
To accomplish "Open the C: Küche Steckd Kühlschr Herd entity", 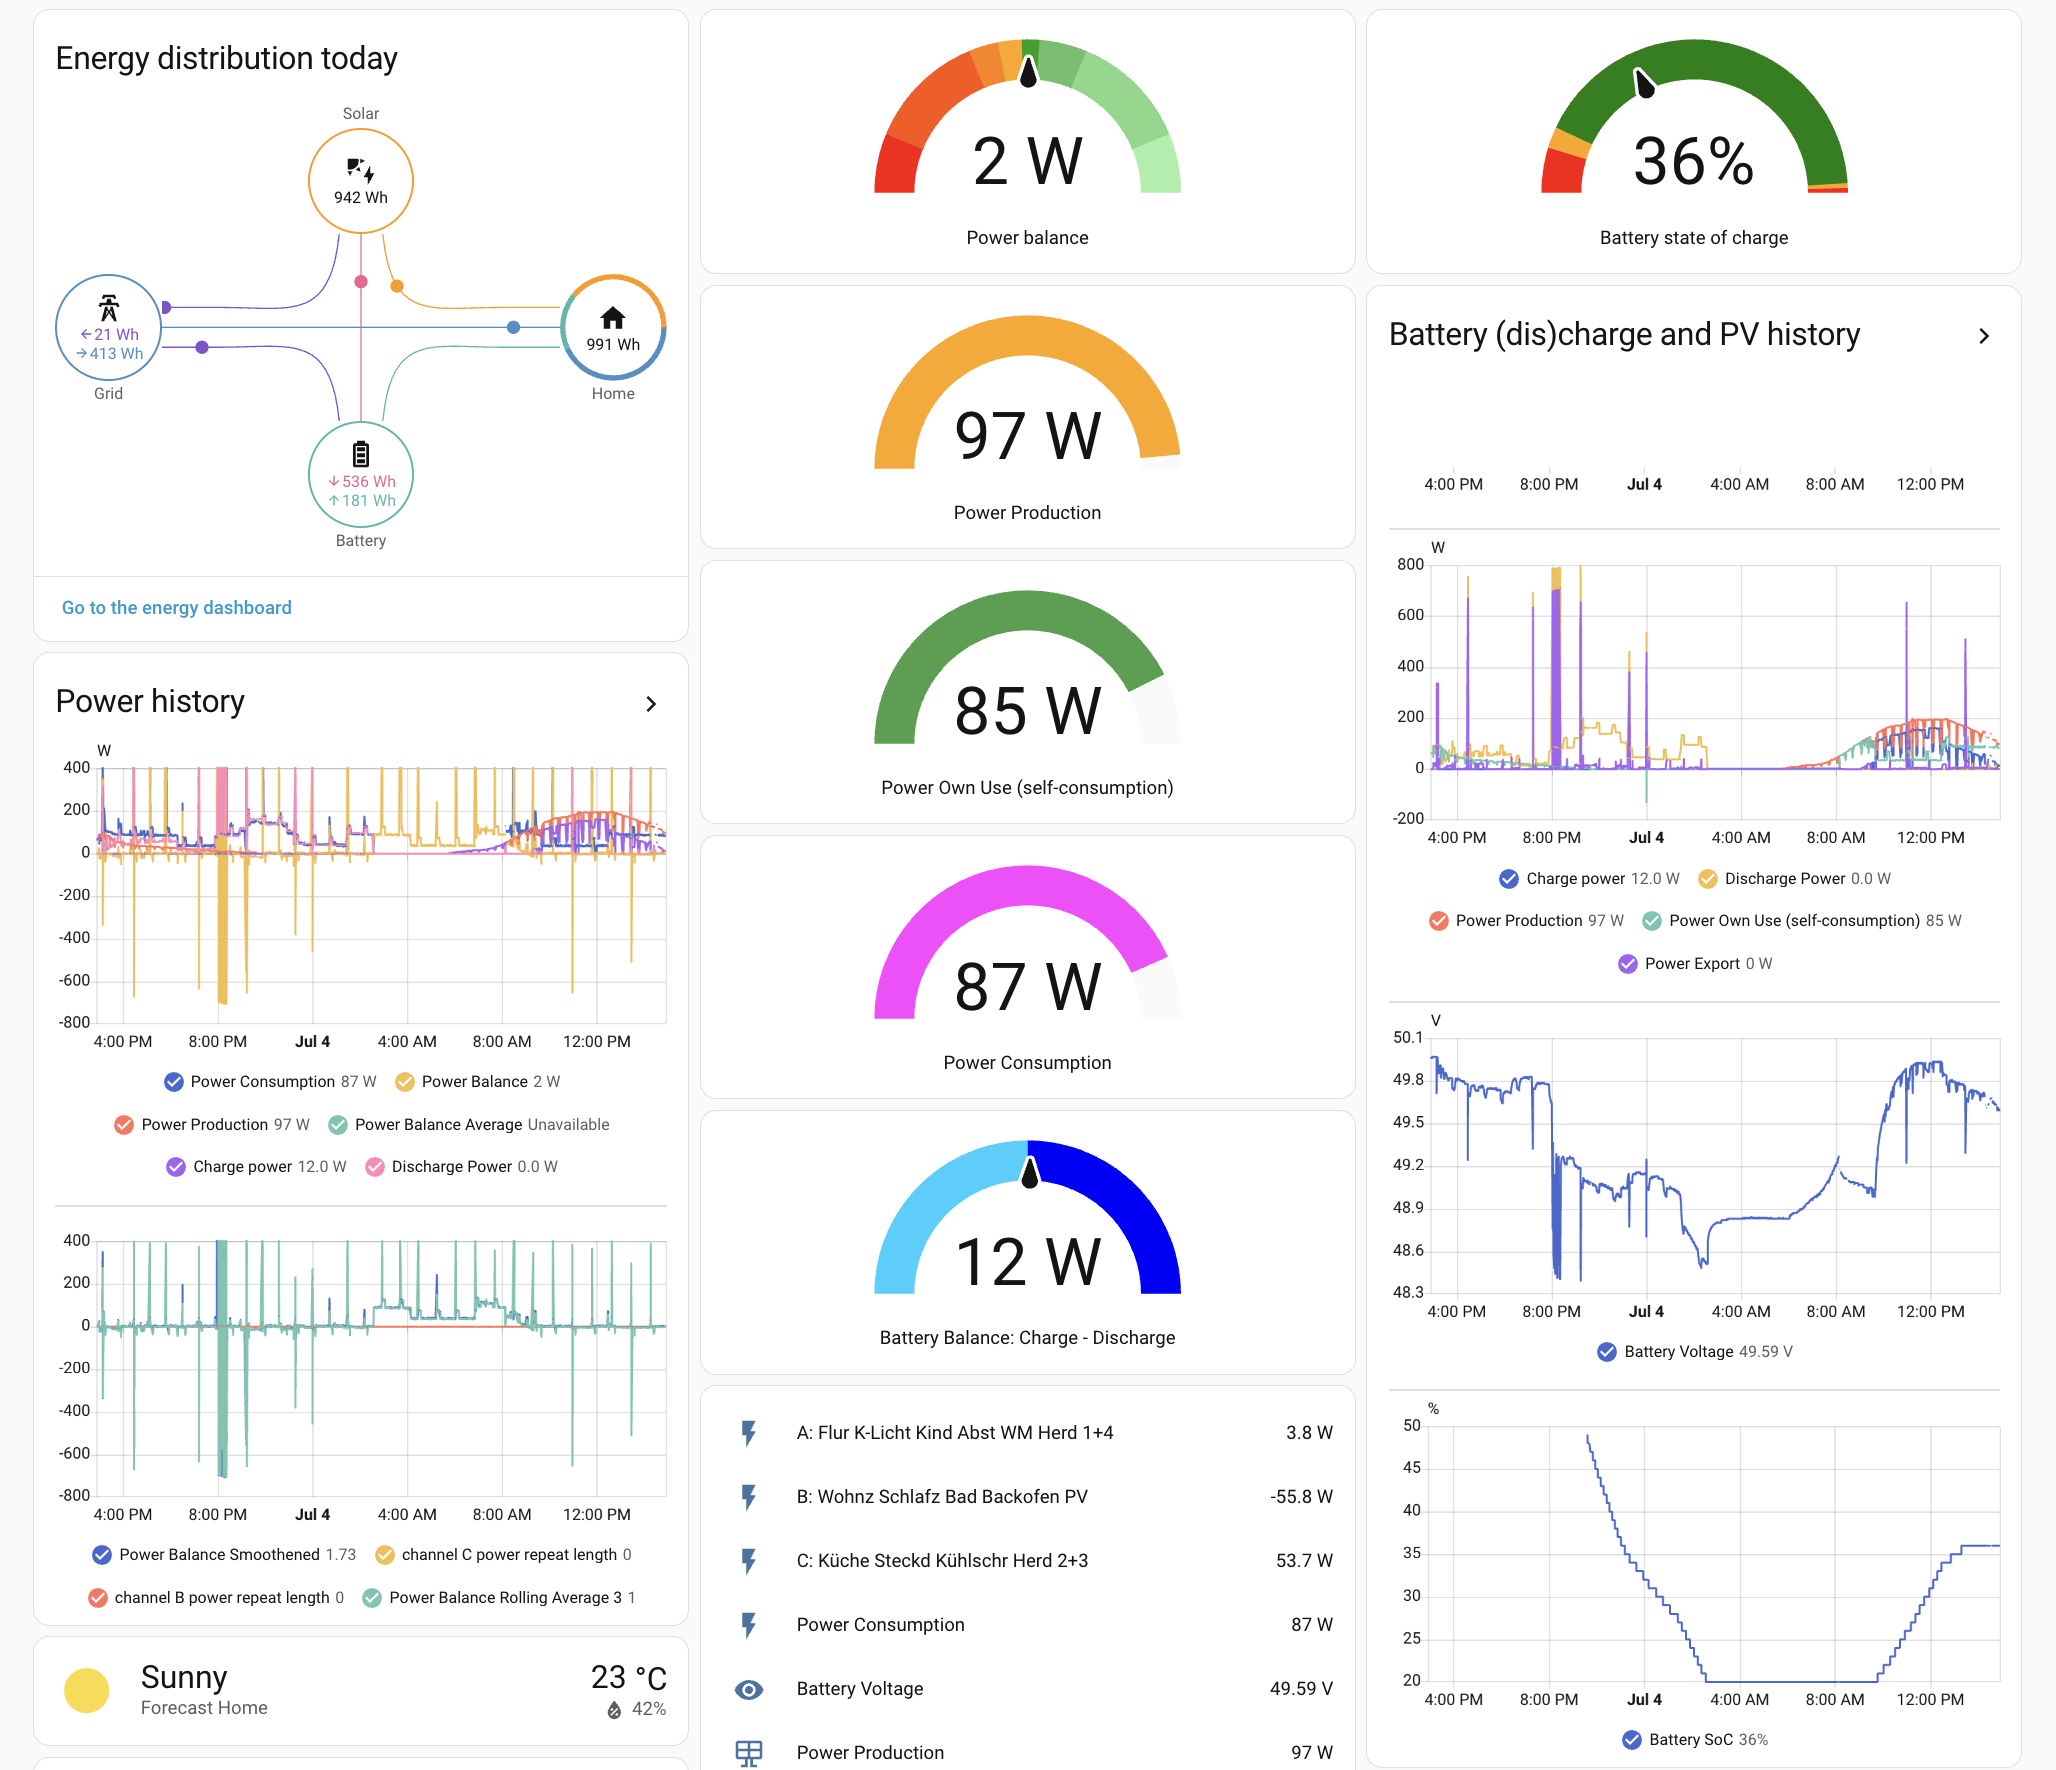I will tap(942, 1561).
